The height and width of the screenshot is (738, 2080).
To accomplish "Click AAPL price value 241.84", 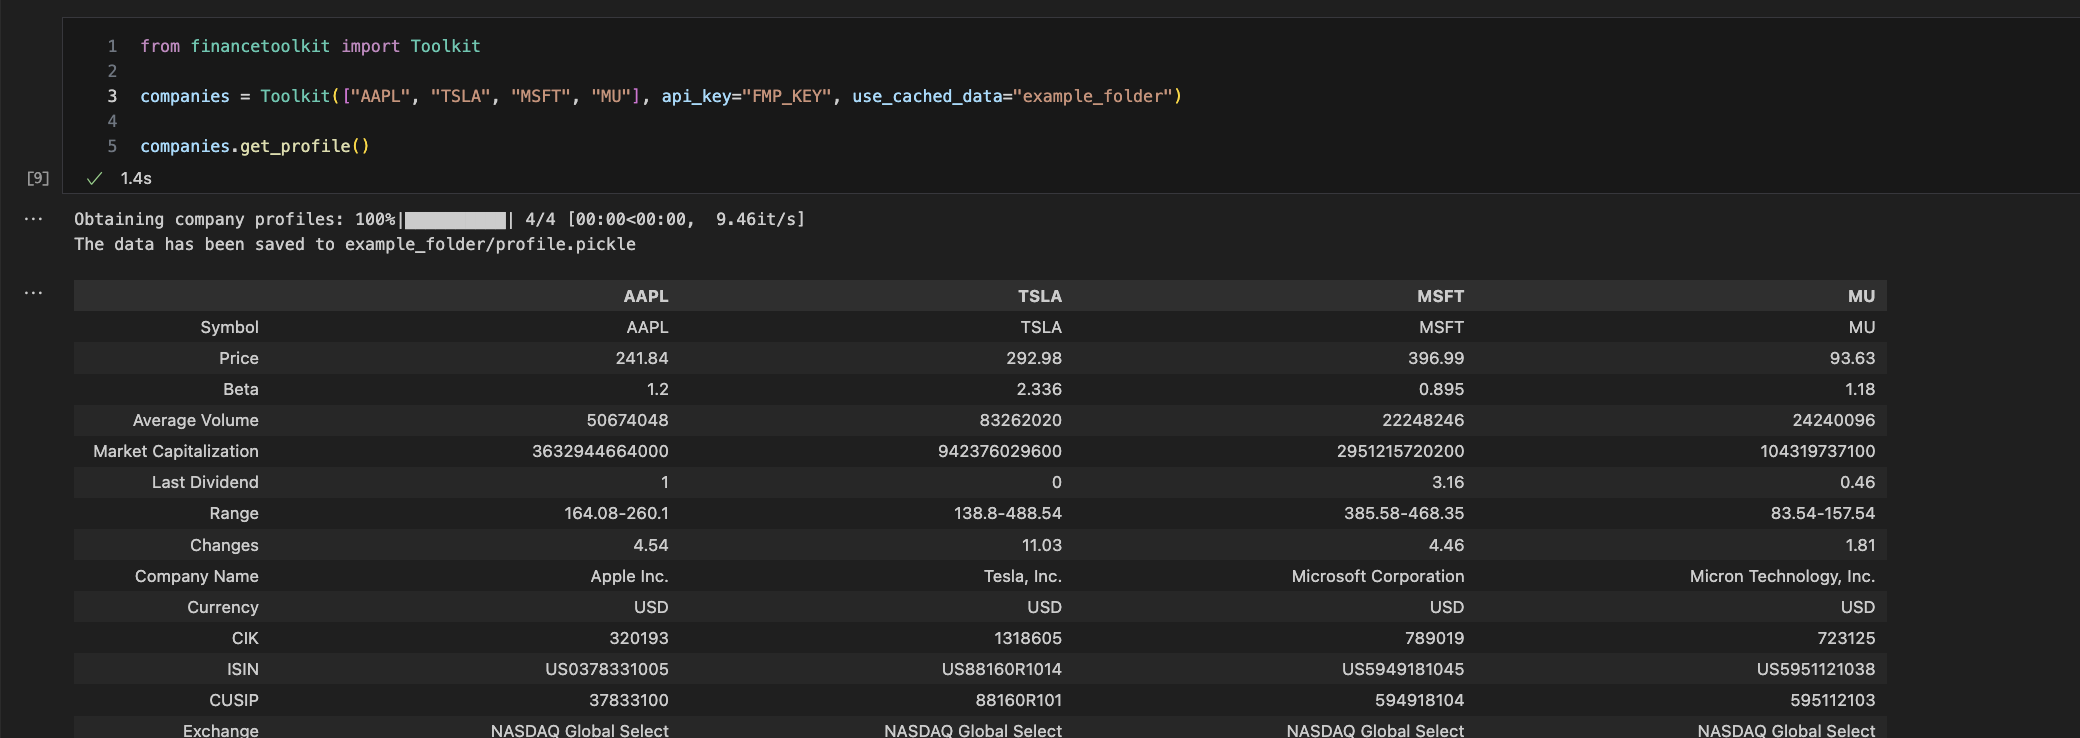I will 642,358.
